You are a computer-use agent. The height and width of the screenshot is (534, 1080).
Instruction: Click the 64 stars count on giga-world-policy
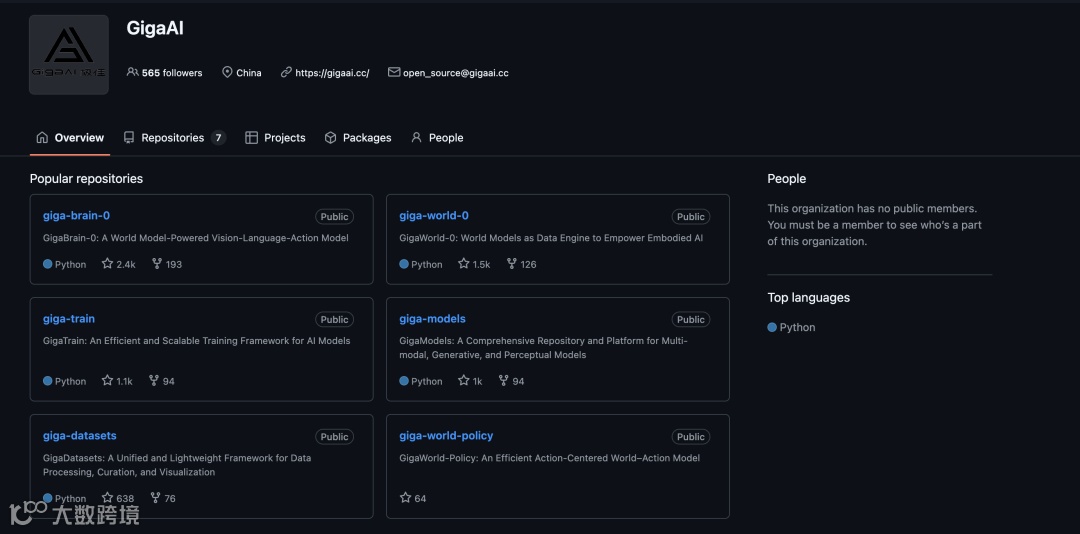coord(420,498)
